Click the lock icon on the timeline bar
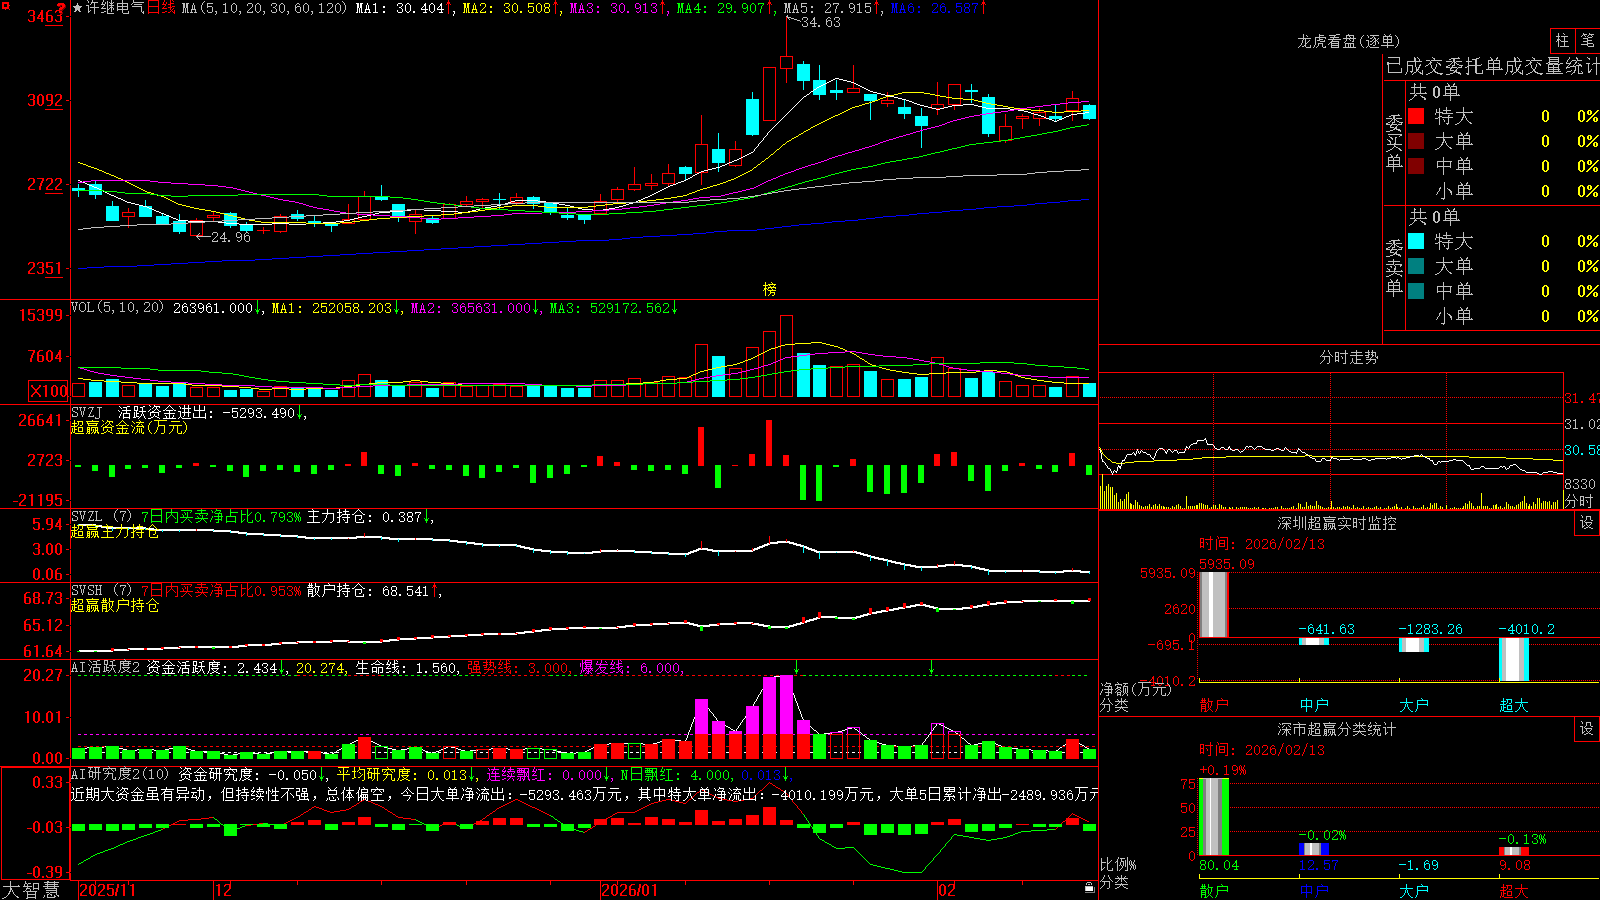The width and height of the screenshot is (1600, 900). coord(1089,888)
